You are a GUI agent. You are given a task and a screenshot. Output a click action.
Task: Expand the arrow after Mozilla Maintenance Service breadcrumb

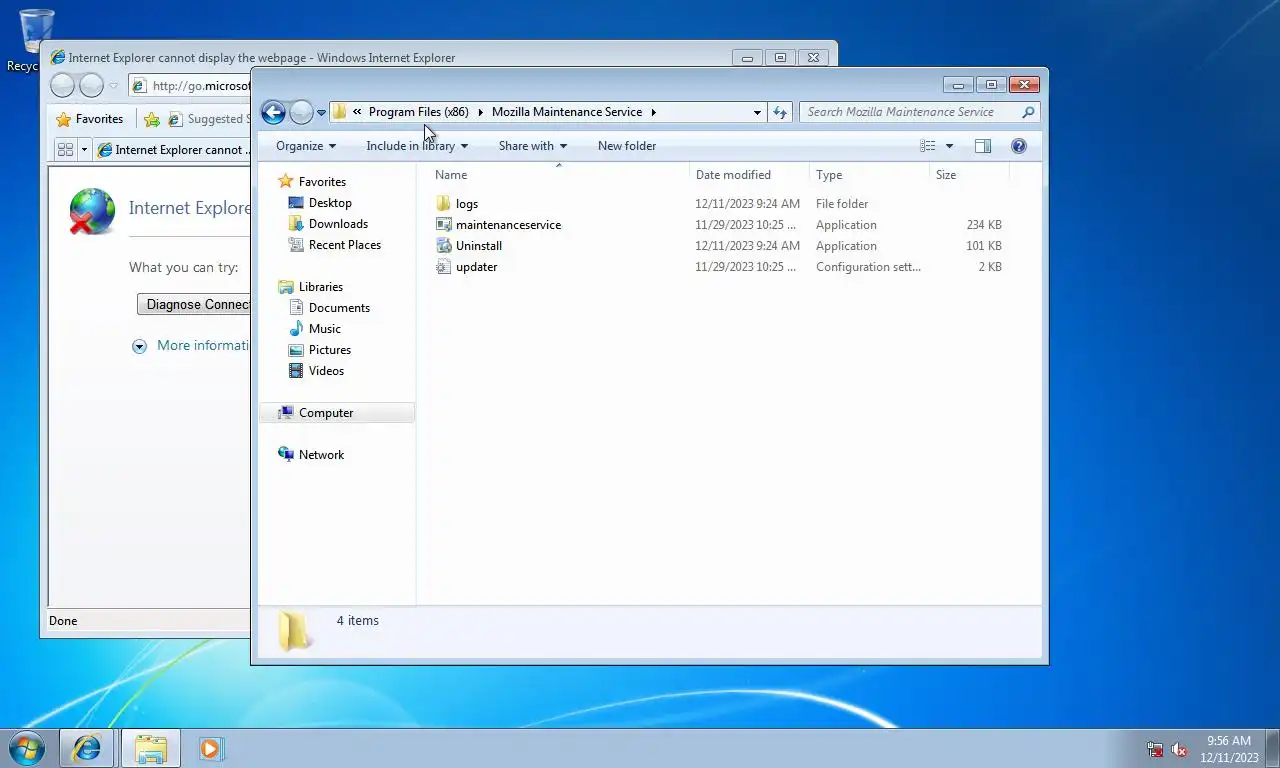(x=653, y=112)
